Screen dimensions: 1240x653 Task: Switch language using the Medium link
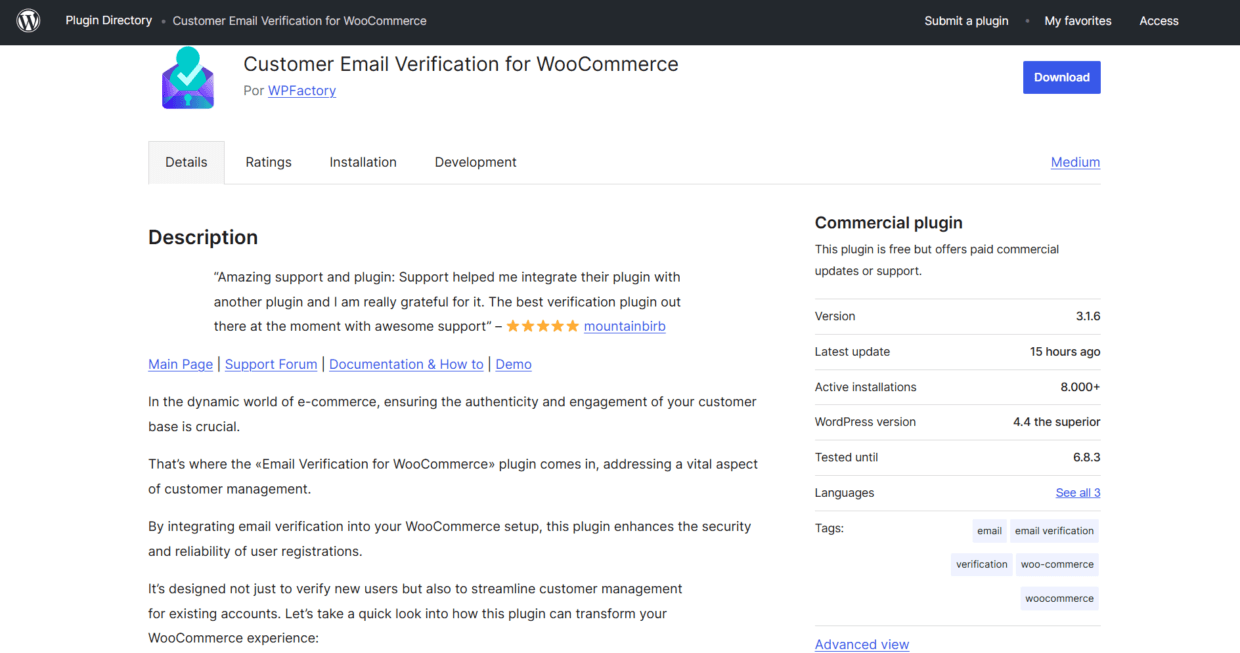point(1075,161)
